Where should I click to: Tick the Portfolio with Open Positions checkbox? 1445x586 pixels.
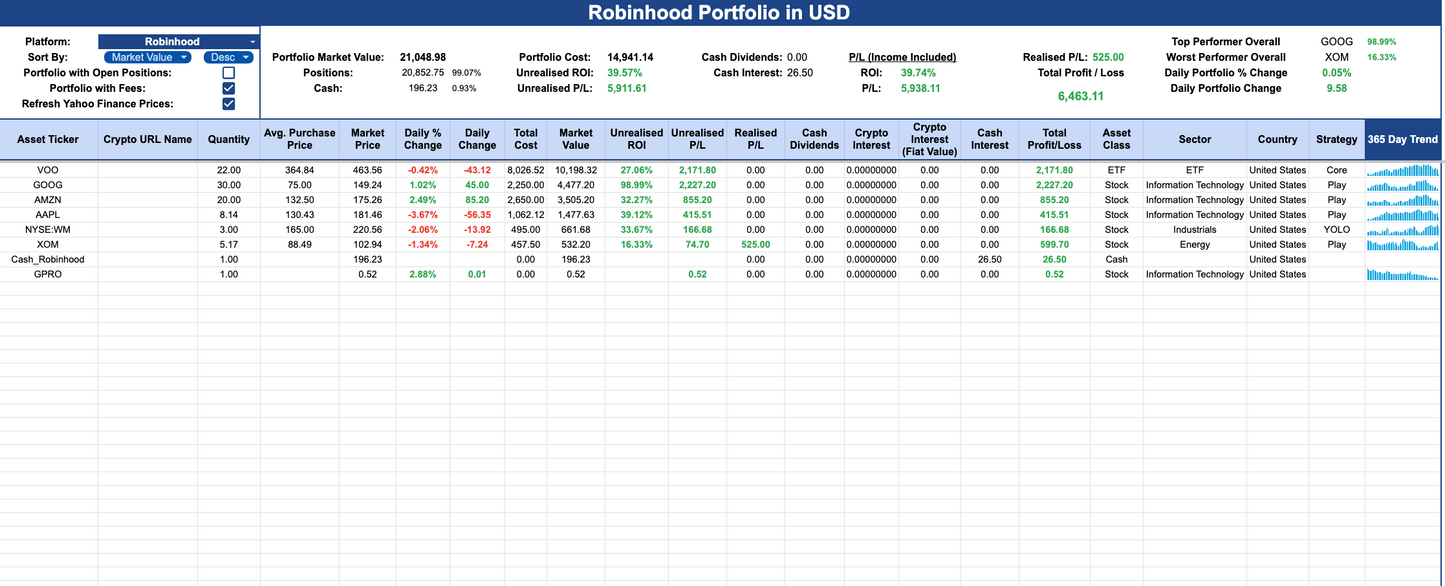229,73
